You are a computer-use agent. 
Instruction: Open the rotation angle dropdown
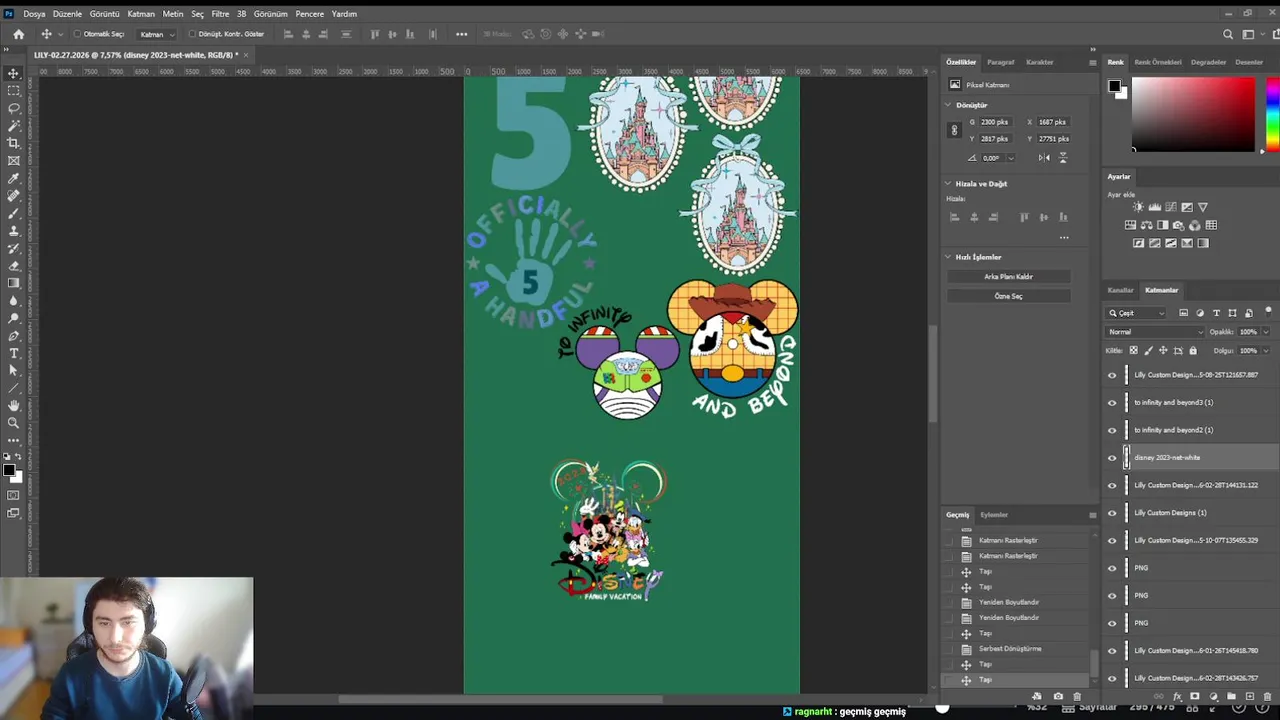[x=1010, y=158]
